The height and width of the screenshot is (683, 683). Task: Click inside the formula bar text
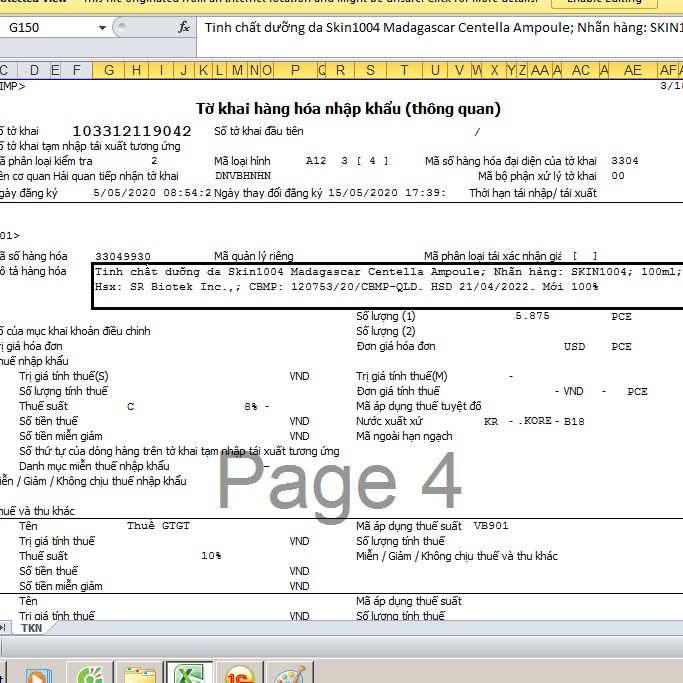point(440,28)
